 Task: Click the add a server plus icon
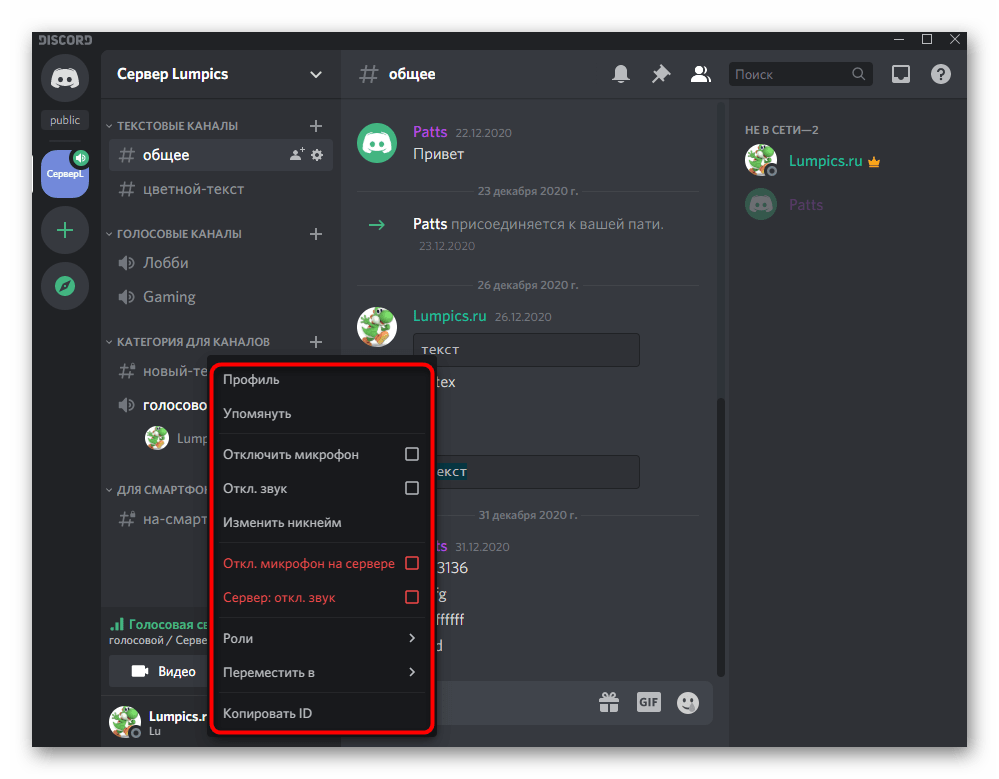(x=65, y=230)
